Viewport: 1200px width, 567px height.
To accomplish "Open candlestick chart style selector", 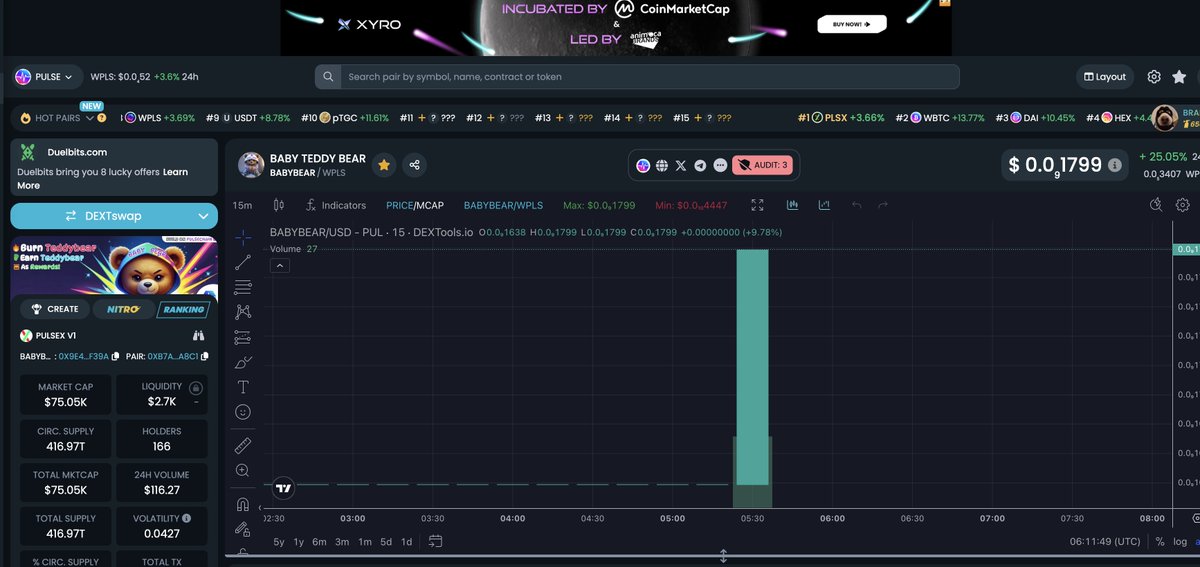I will (x=279, y=205).
